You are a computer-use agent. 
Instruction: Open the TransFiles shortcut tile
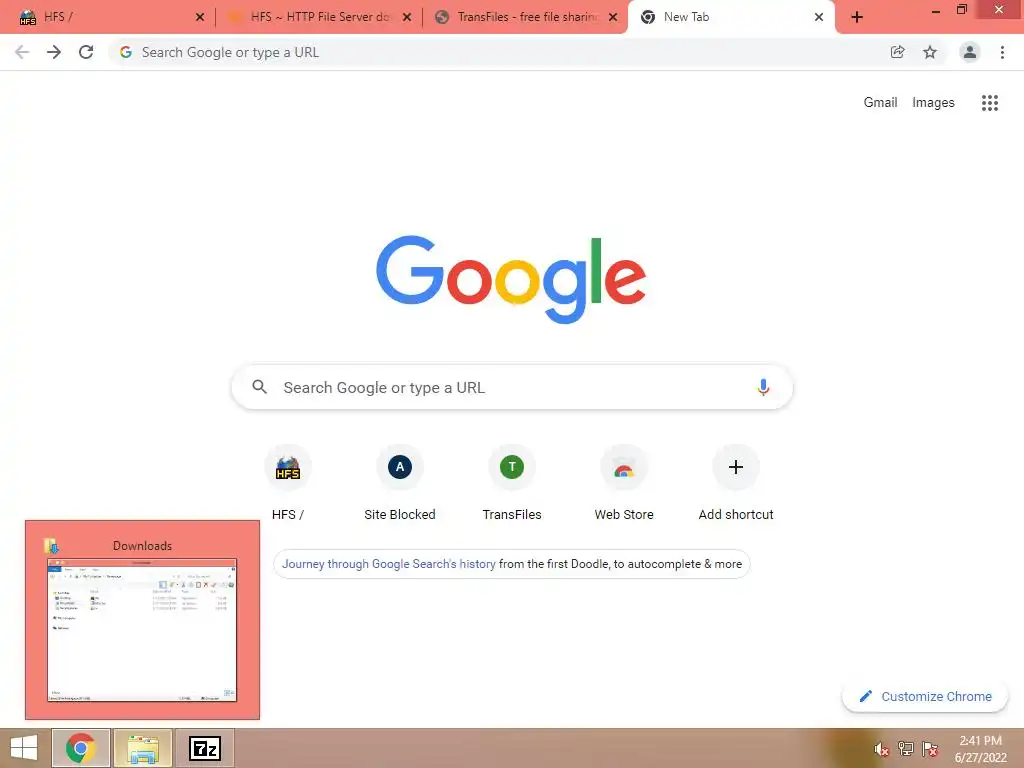[512, 483]
